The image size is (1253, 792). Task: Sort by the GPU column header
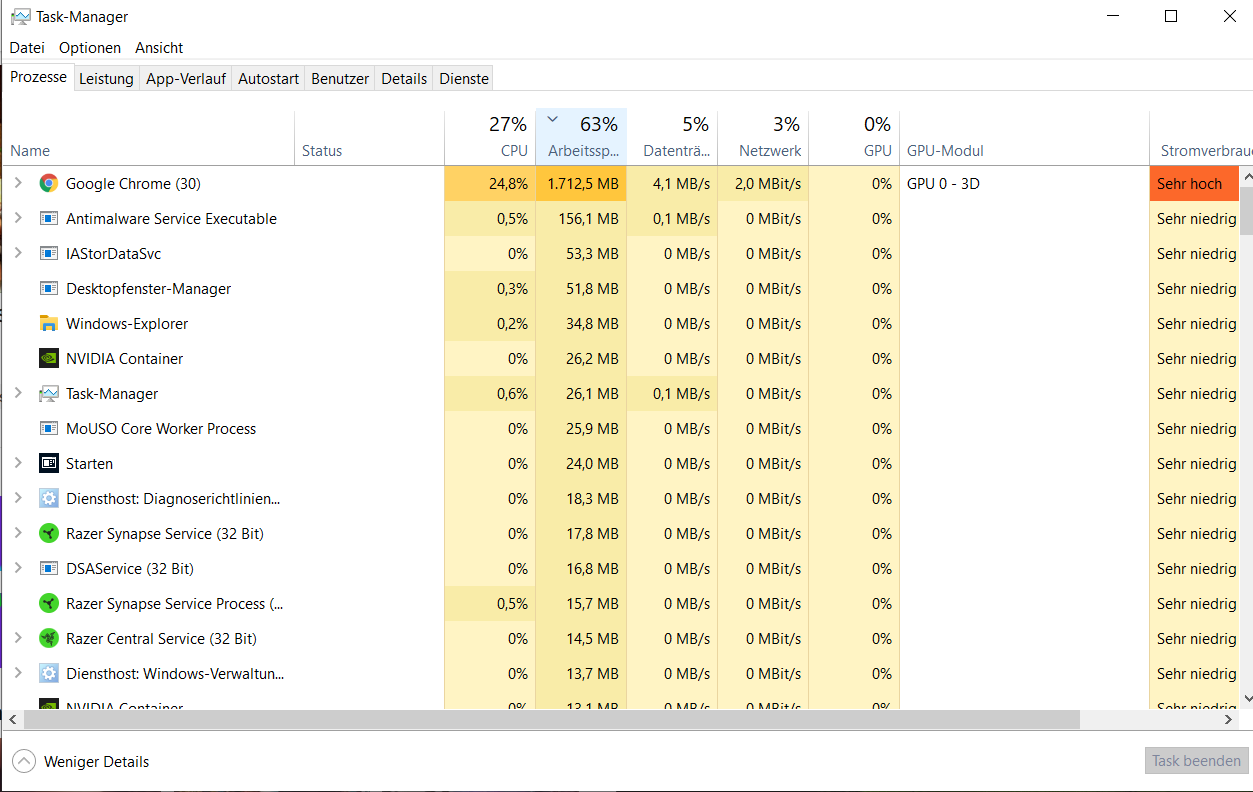(854, 137)
